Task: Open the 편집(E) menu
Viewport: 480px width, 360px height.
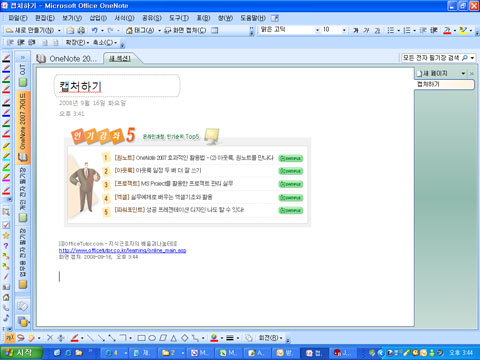Action: [x=45, y=18]
